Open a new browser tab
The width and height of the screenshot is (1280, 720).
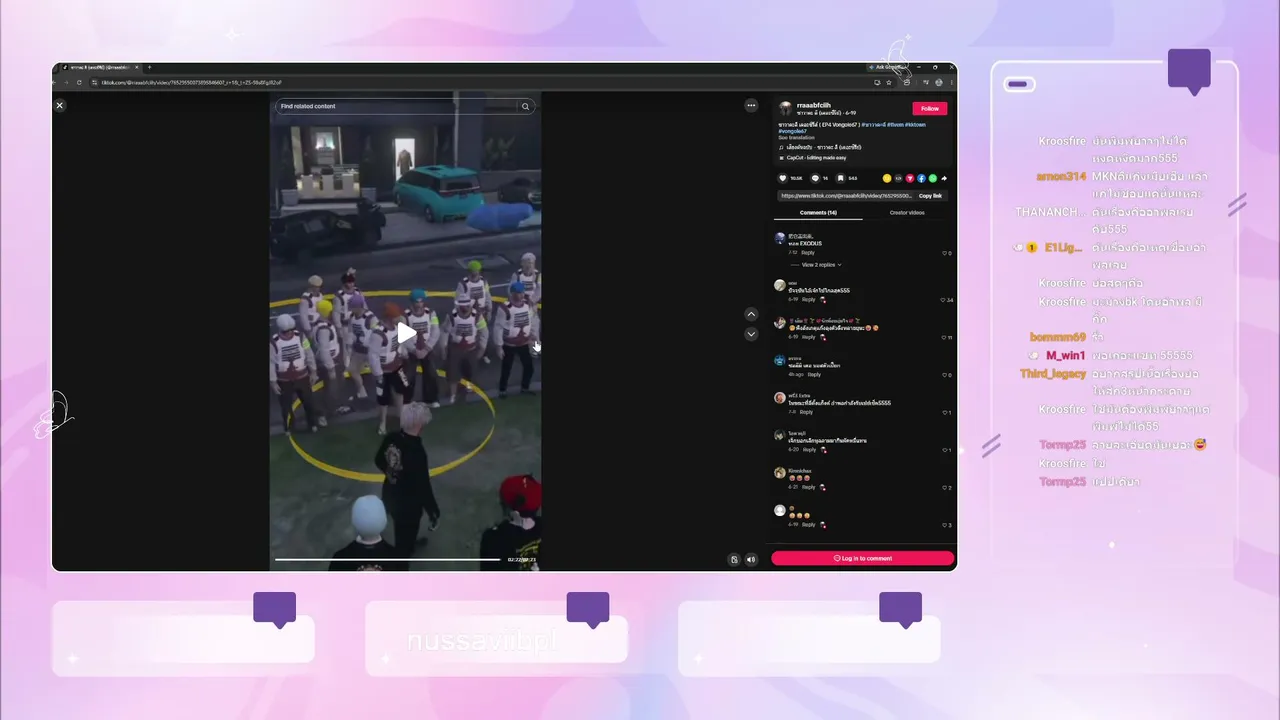(x=149, y=68)
